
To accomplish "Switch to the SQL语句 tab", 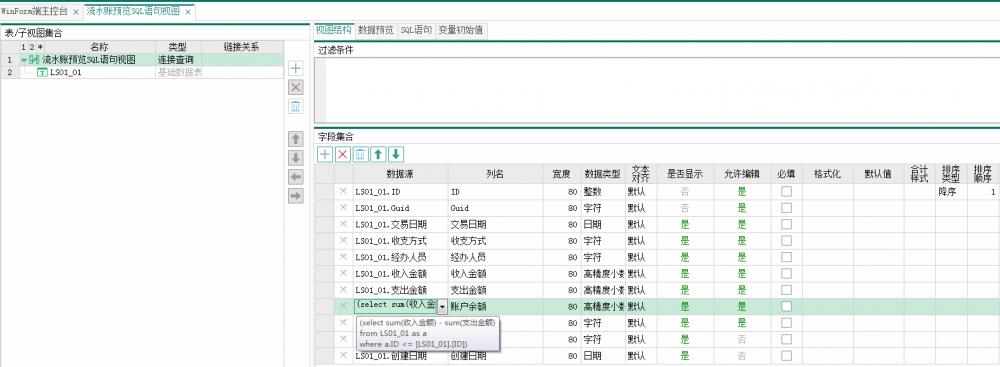I will [416, 30].
